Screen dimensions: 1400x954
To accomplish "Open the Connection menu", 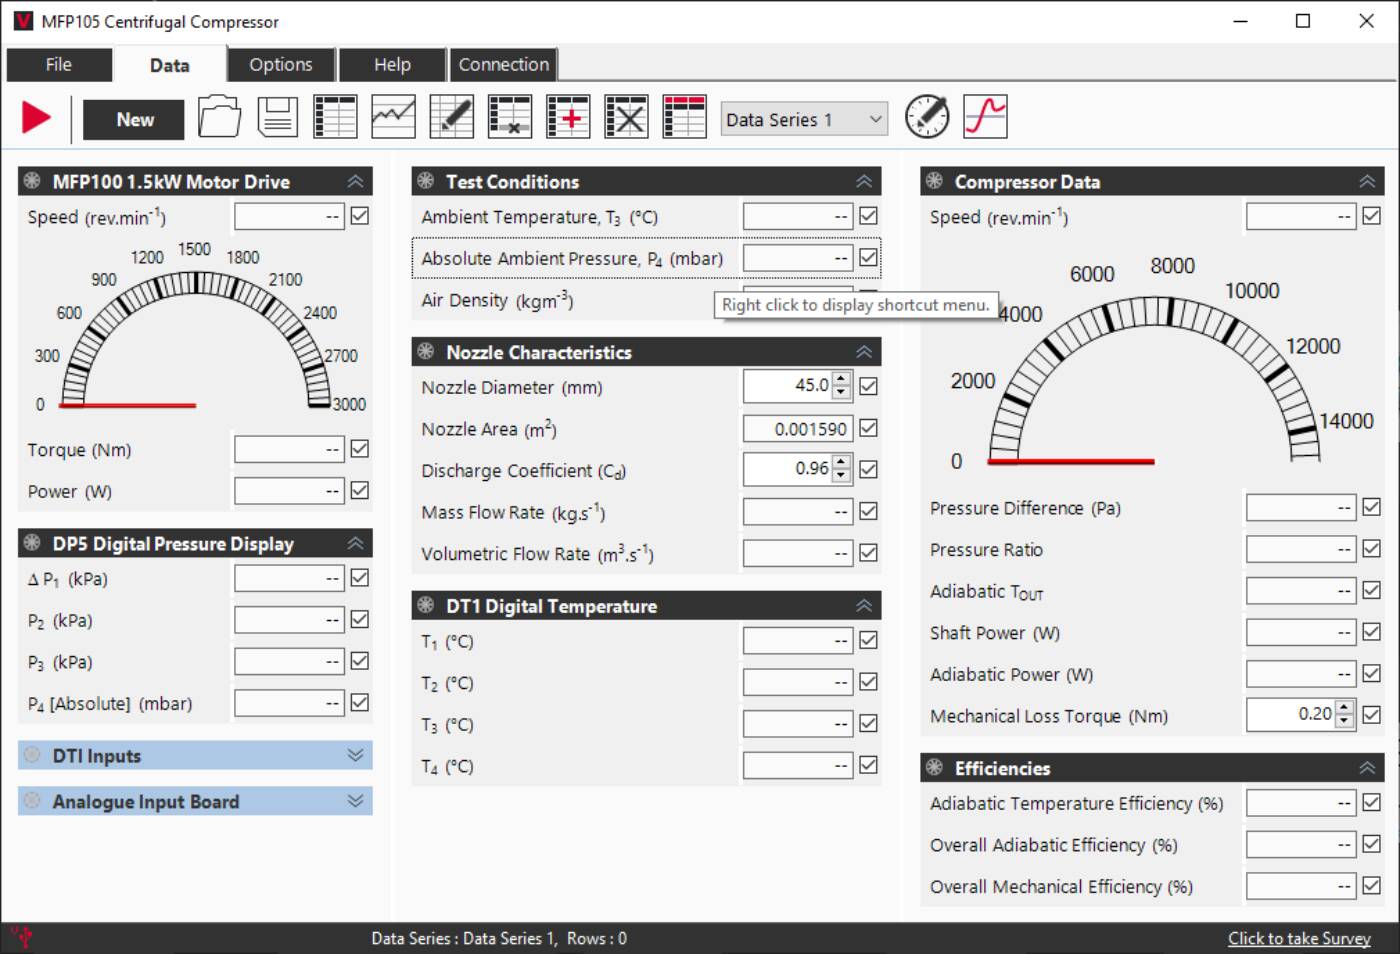I will coord(504,64).
